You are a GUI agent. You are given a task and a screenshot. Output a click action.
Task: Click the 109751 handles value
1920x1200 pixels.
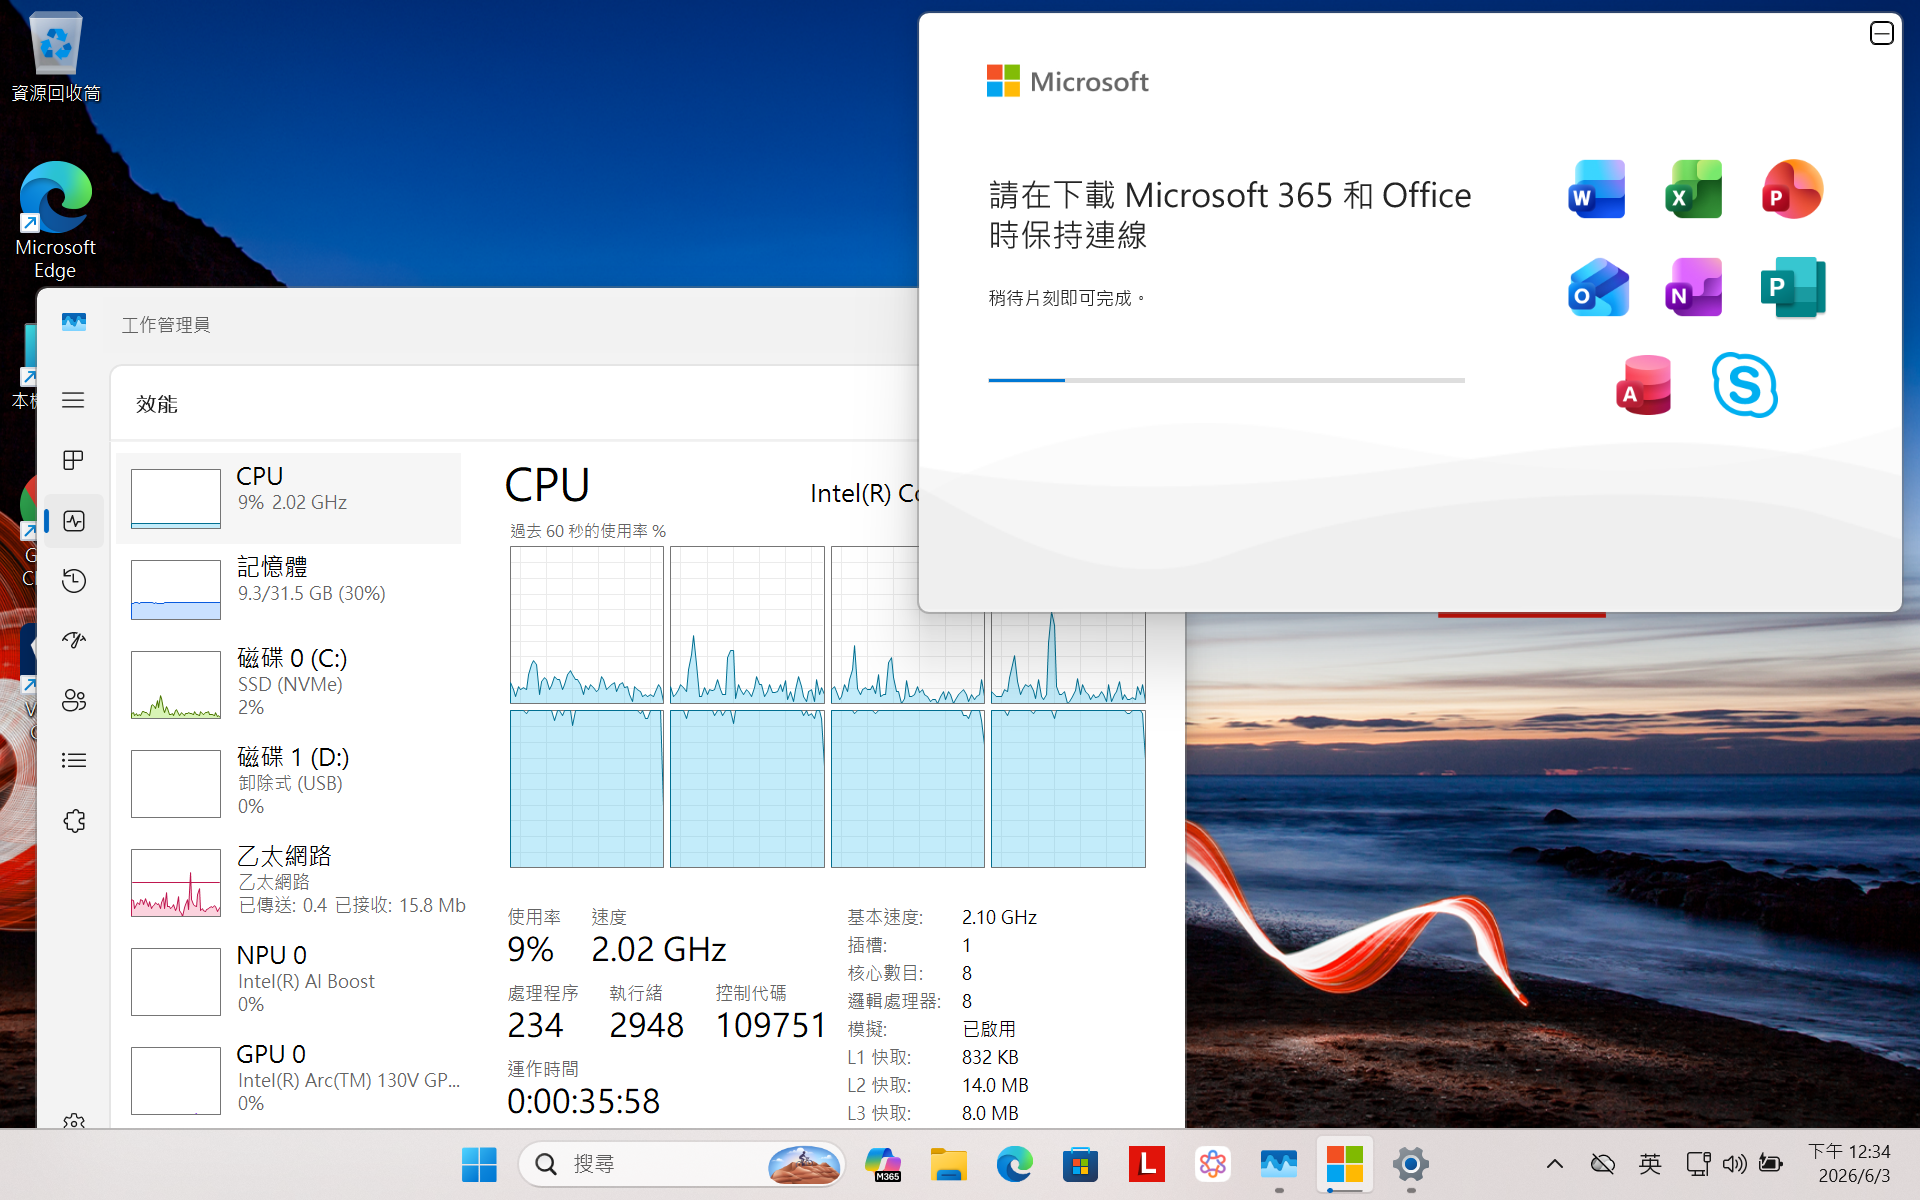771,1025
